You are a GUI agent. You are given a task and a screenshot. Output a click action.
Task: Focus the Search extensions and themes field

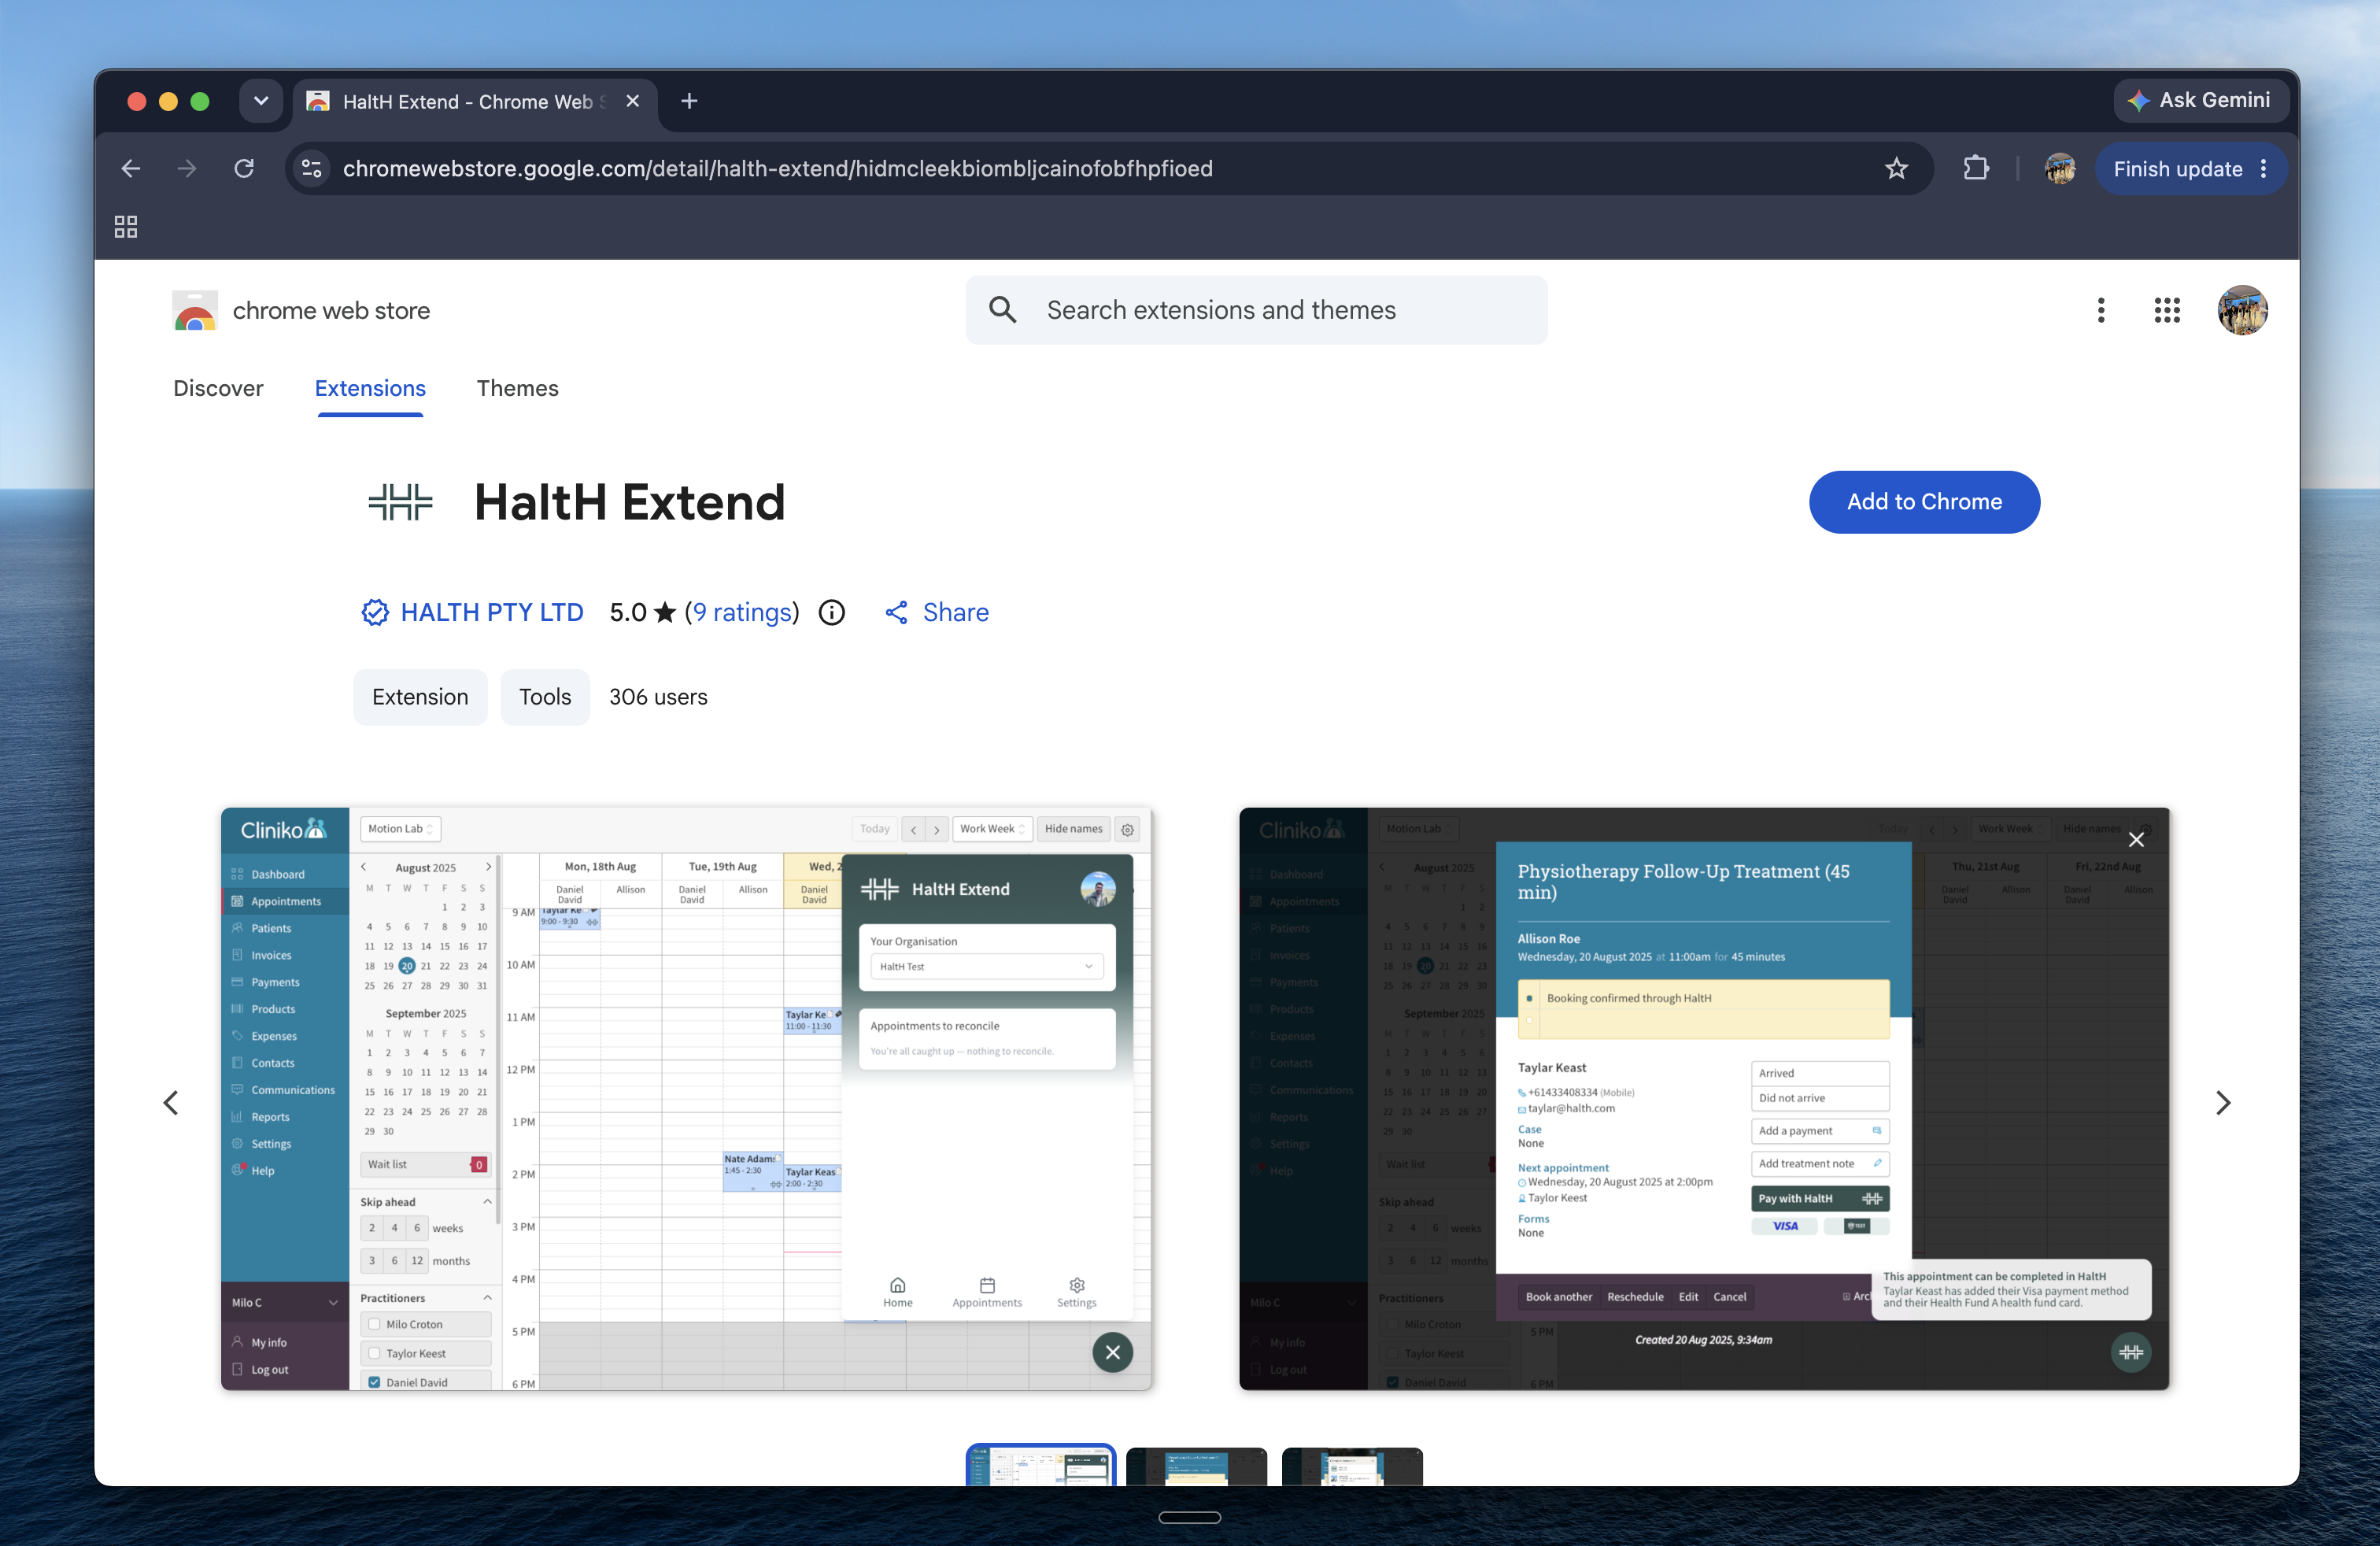1256,310
